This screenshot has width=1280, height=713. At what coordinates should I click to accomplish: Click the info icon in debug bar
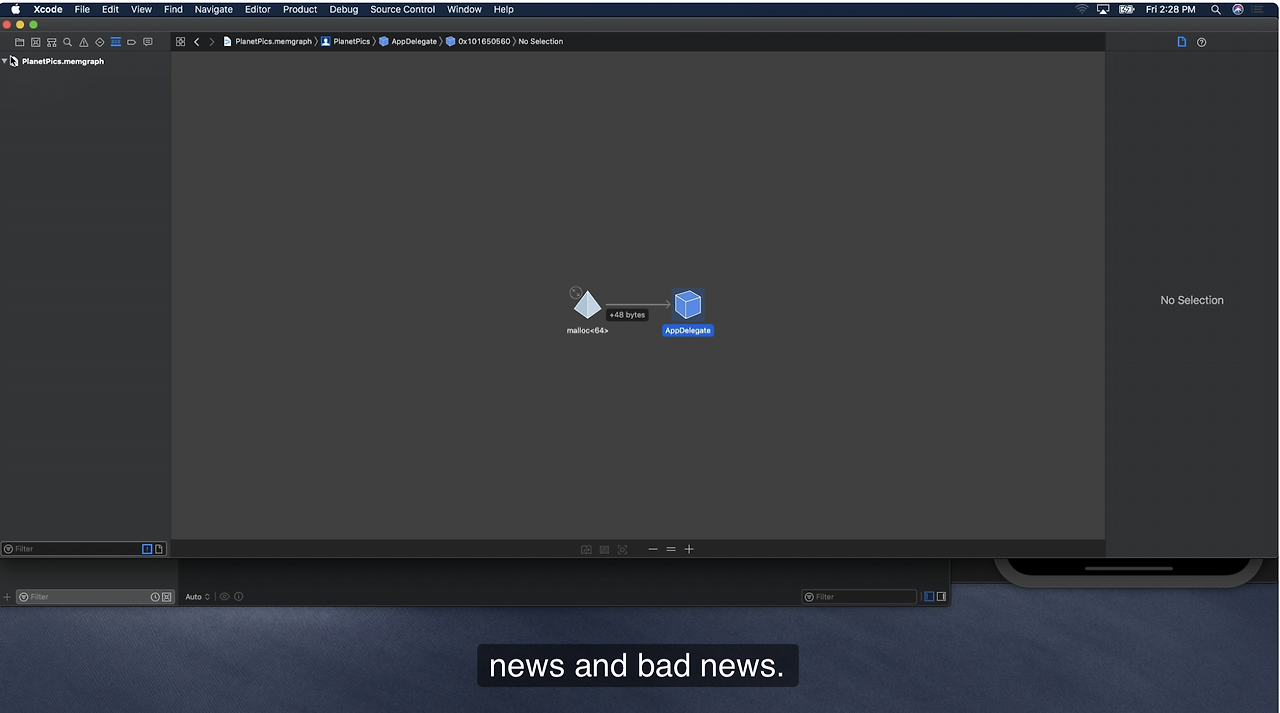pyautogui.click(x=238, y=597)
